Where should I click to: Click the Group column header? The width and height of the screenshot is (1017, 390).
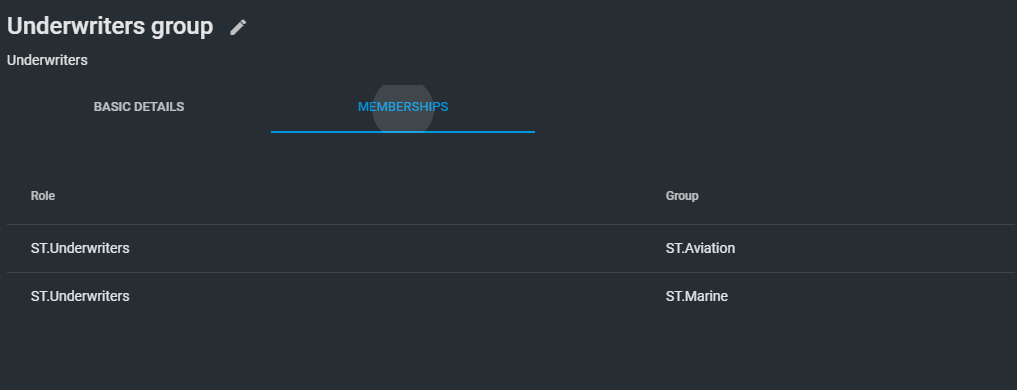[x=682, y=196]
